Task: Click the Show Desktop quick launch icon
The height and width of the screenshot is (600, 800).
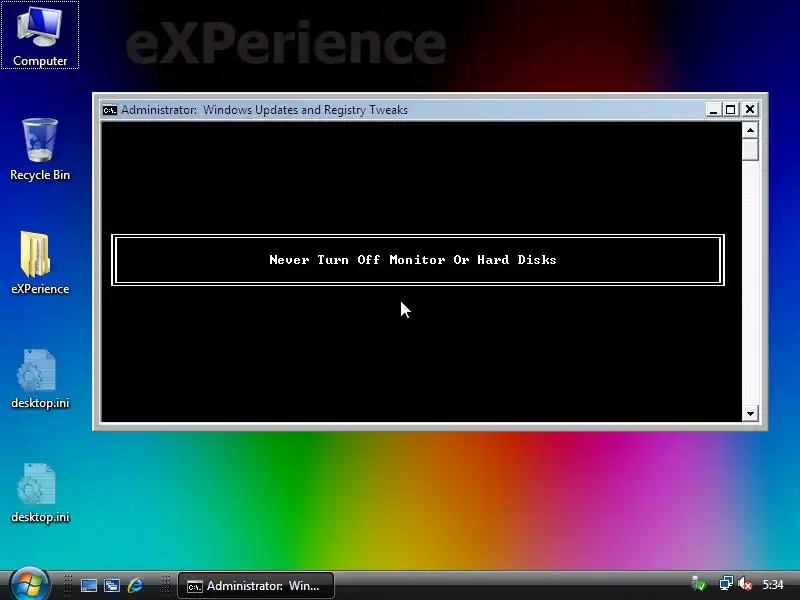Action: (x=89, y=585)
